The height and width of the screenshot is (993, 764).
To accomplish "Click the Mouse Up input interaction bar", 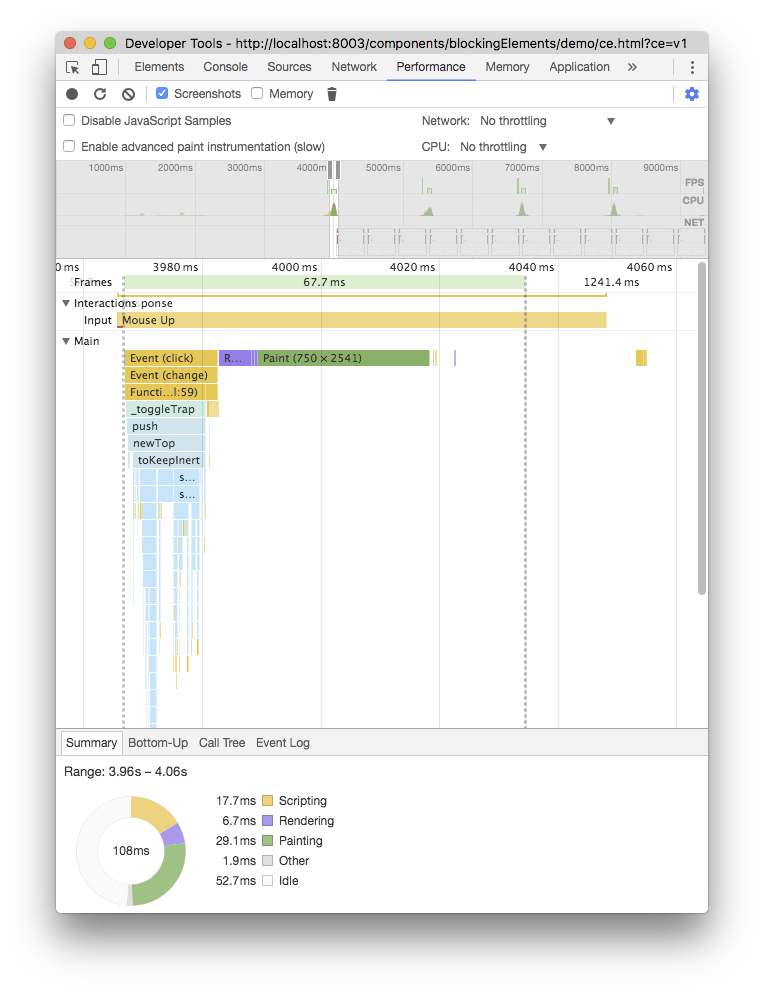I will click(x=362, y=320).
